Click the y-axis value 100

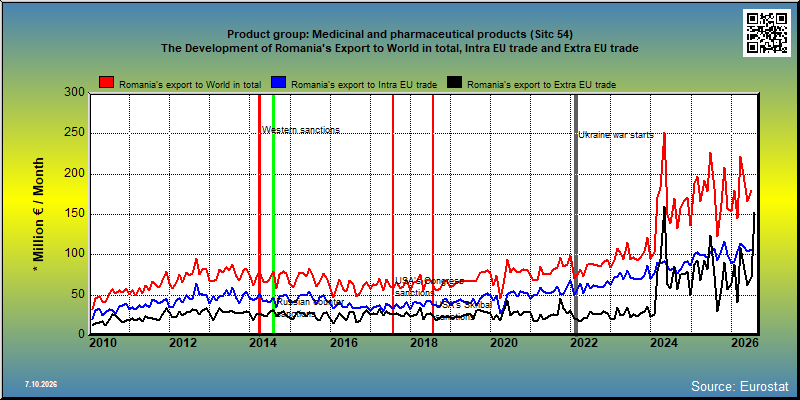[74, 254]
